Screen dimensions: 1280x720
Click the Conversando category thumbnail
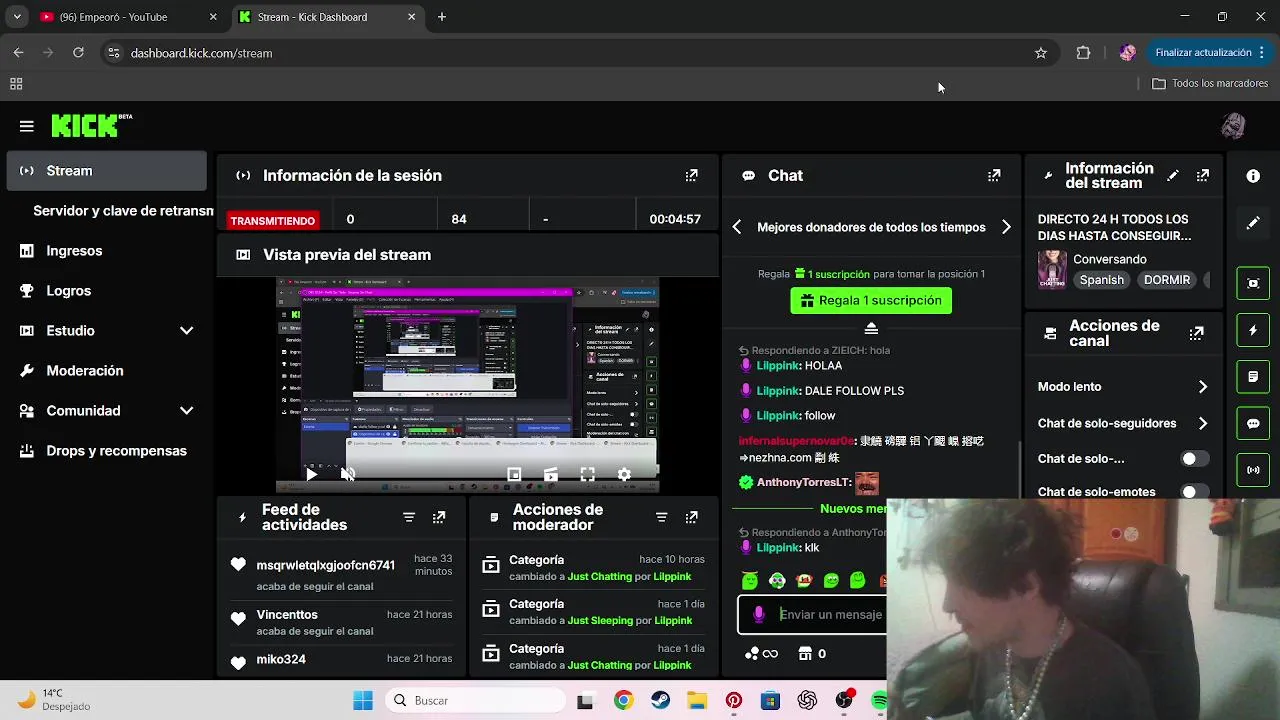tap(1051, 269)
